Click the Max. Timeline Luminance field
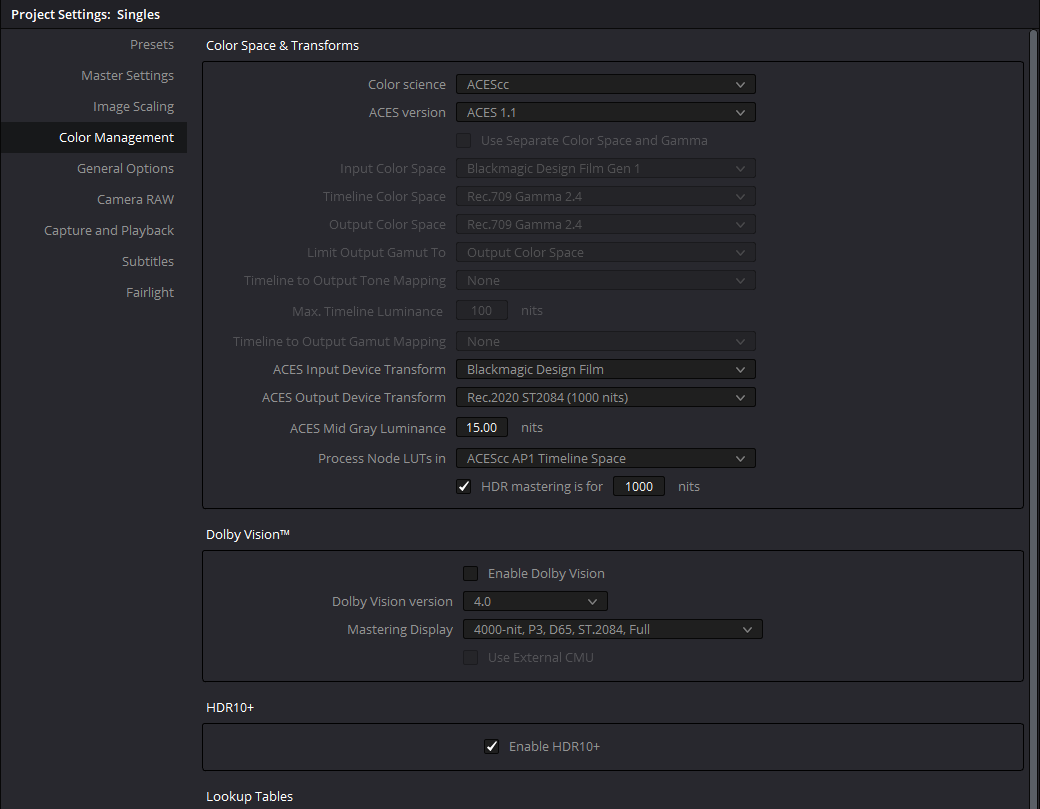Screen dimensions: 1040x809 (482, 310)
